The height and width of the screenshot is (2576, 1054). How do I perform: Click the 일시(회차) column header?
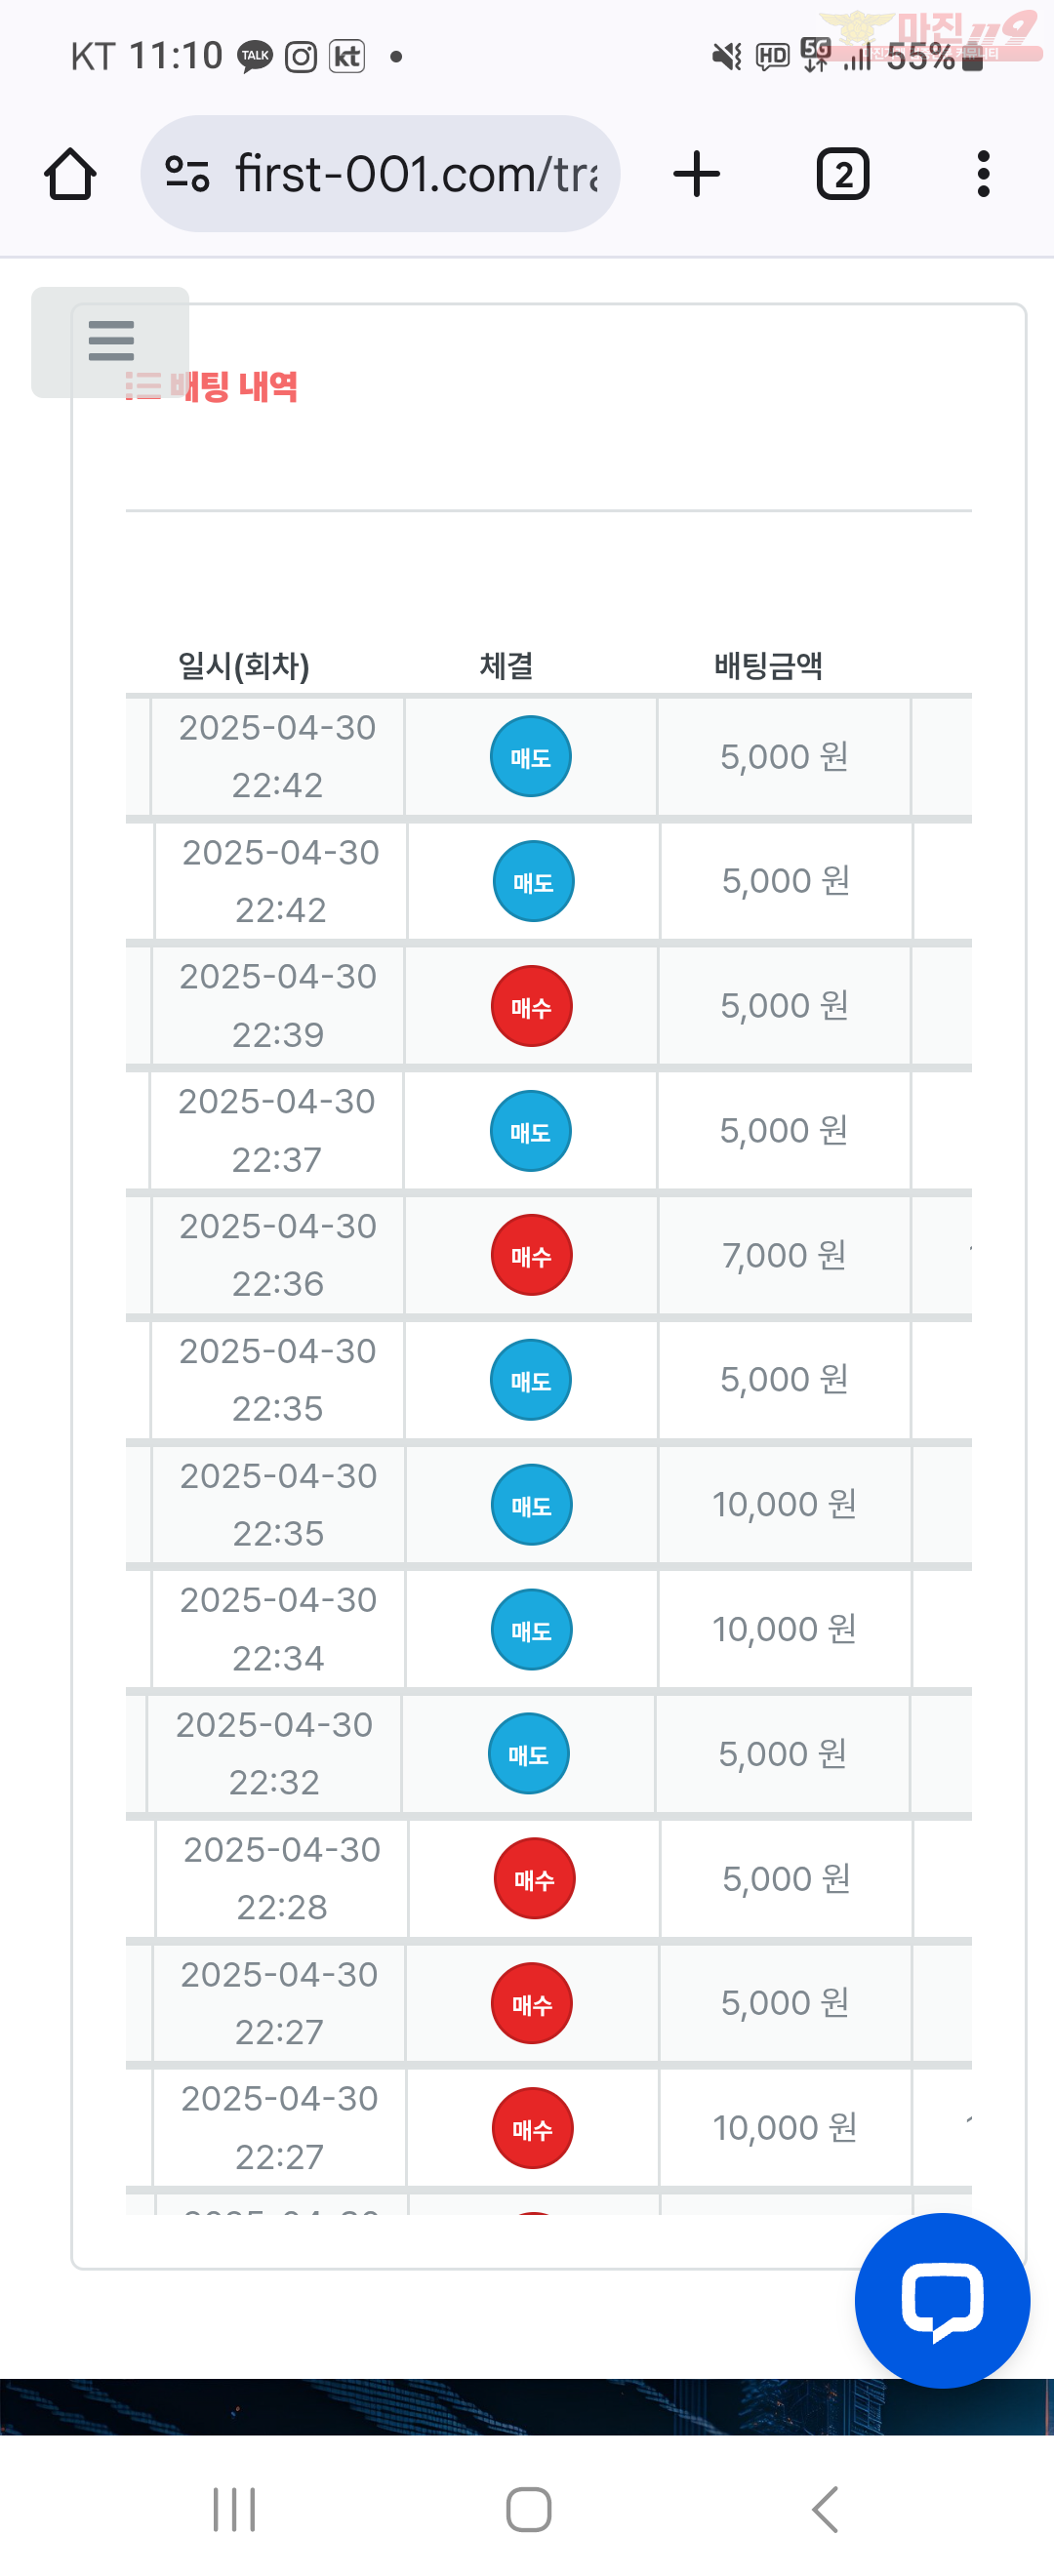[x=244, y=666]
